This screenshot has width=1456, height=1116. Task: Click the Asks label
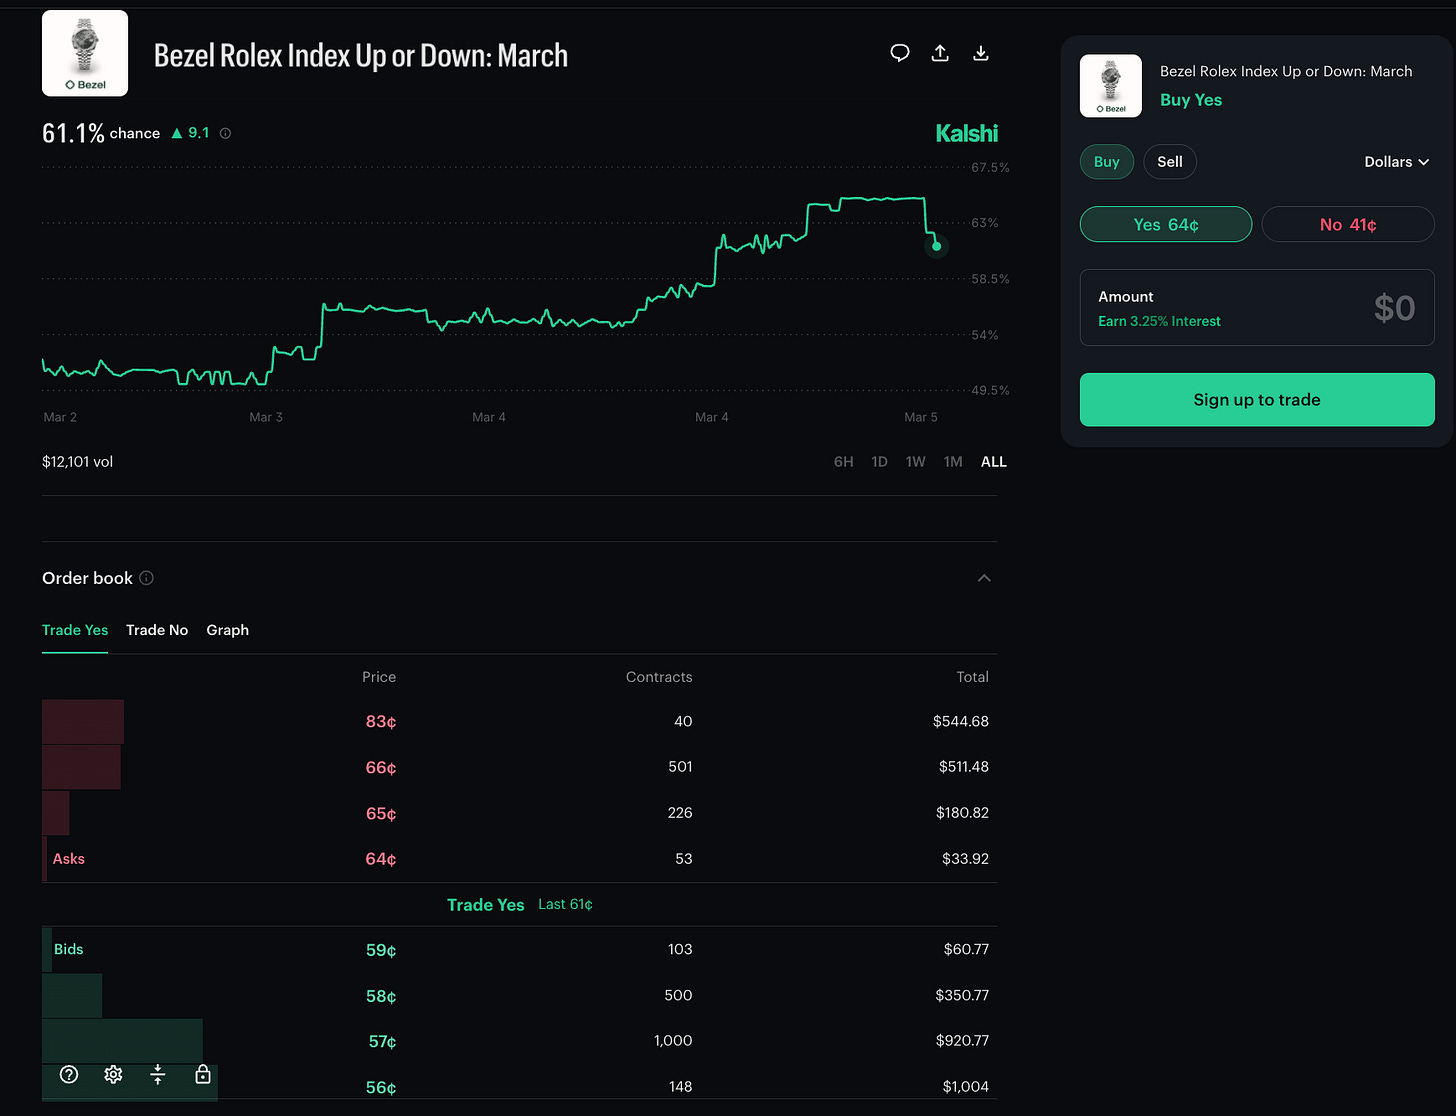[69, 859]
